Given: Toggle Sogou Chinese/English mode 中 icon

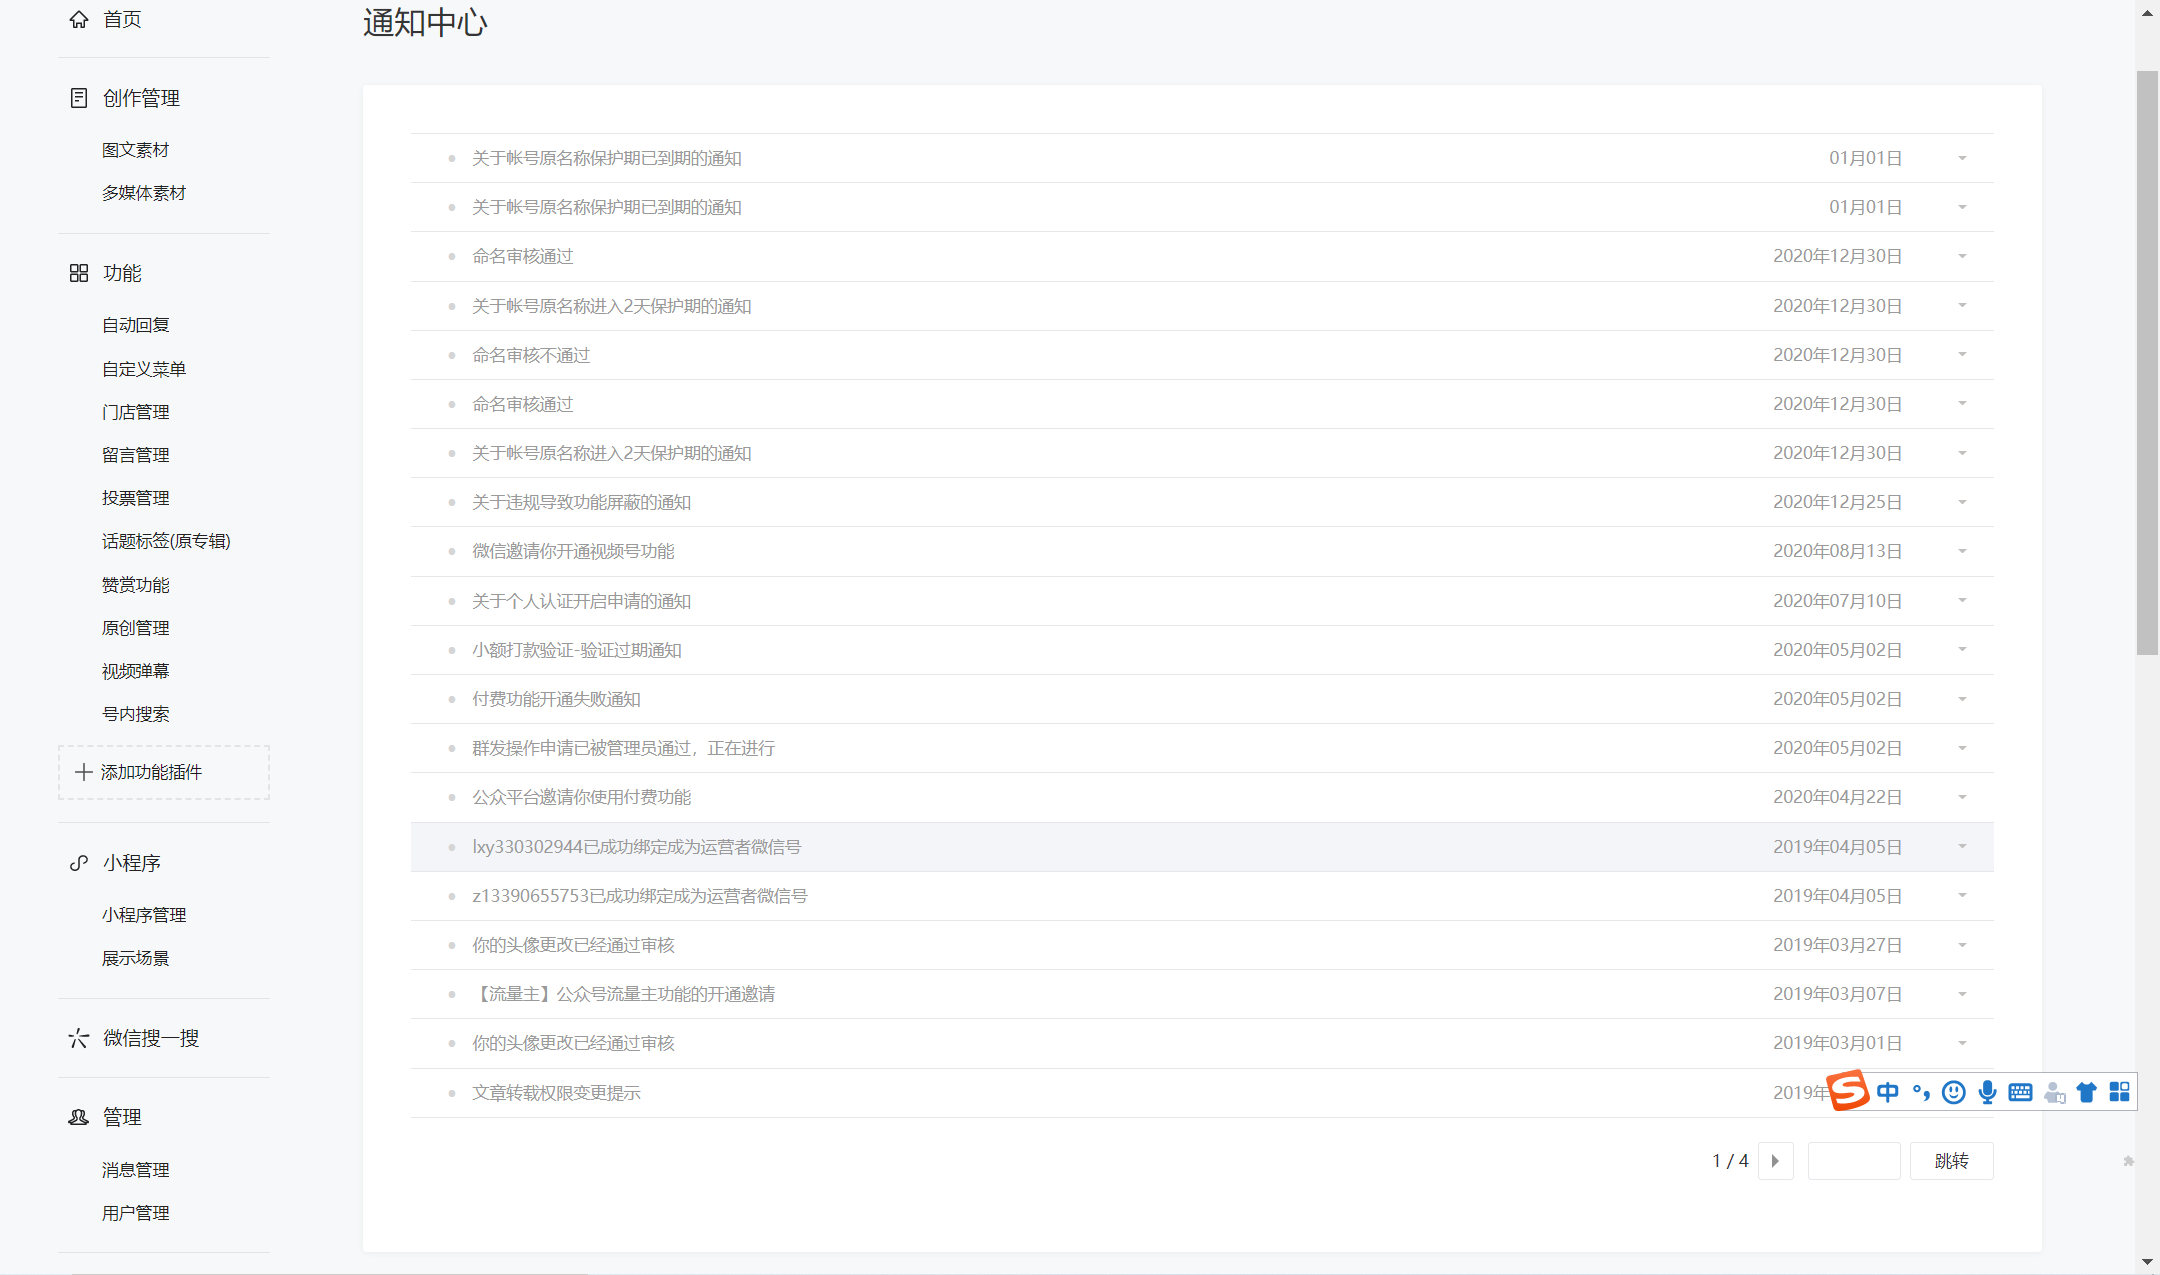Looking at the screenshot, I should pyautogui.click(x=1887, y=1092).
